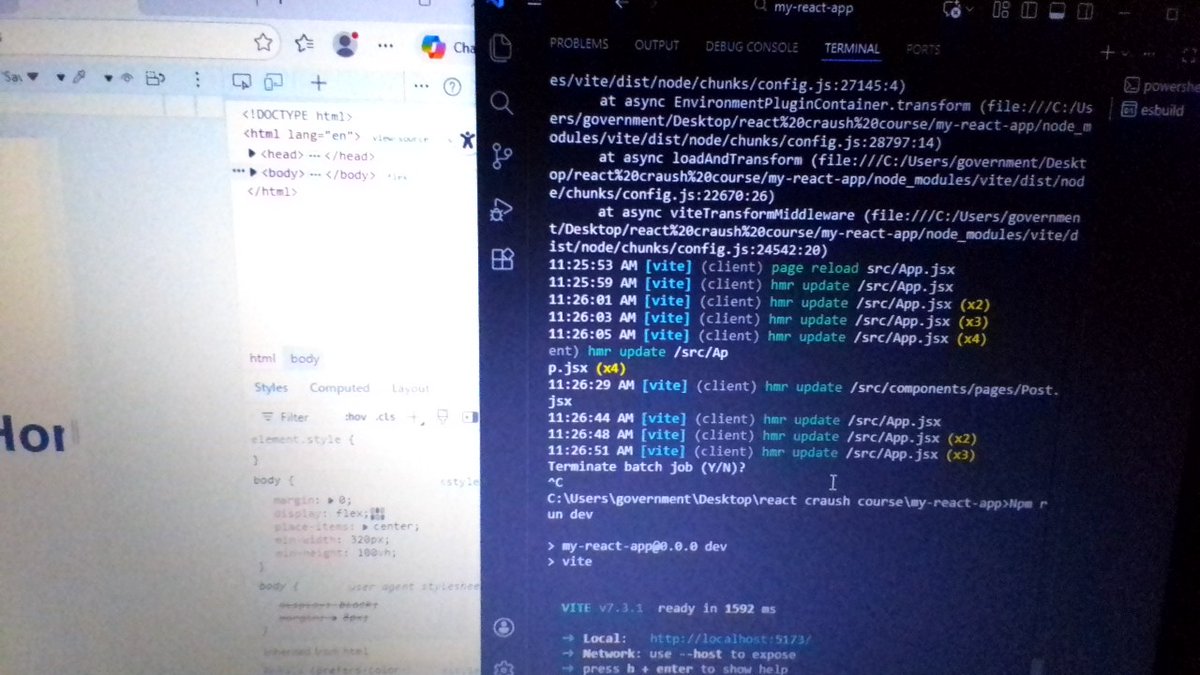Open the Source Control view

pyautogui.click(x=501, y=156)
